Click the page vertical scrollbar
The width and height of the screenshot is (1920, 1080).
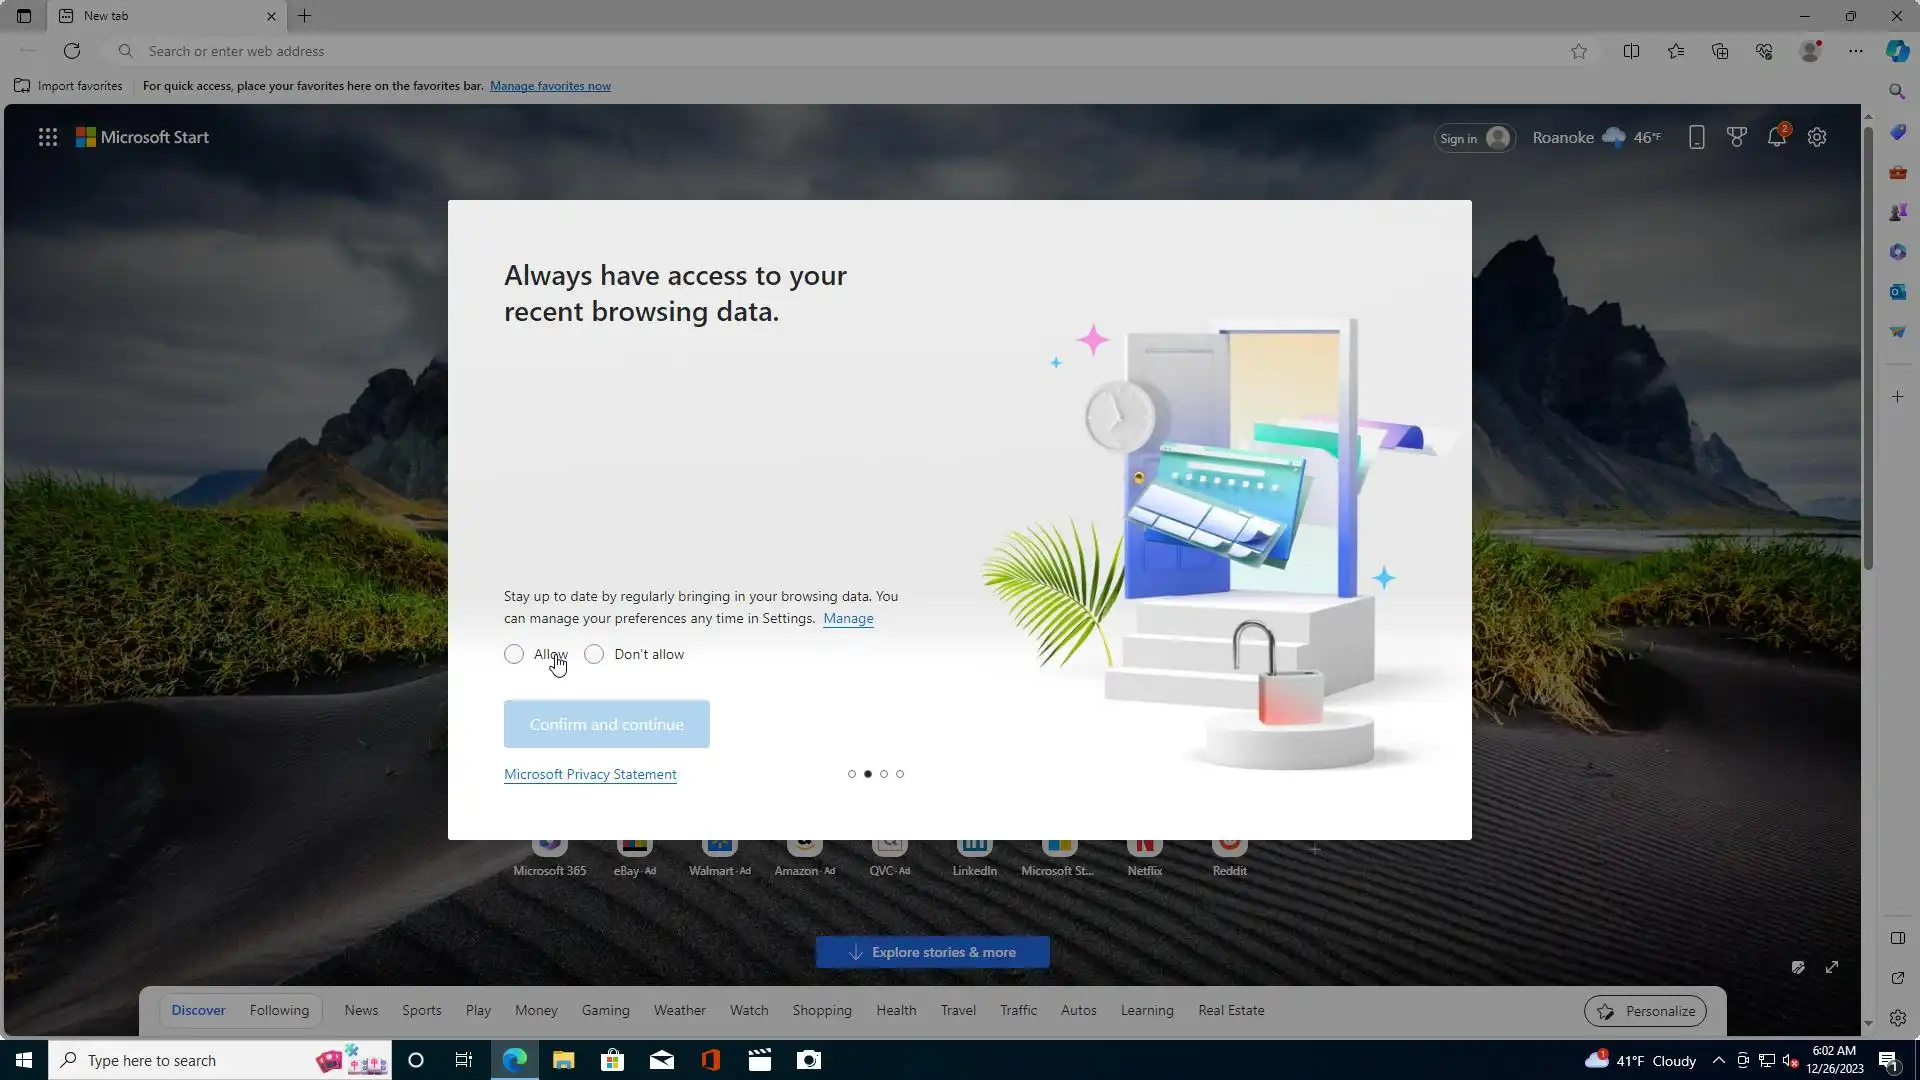1867,350
